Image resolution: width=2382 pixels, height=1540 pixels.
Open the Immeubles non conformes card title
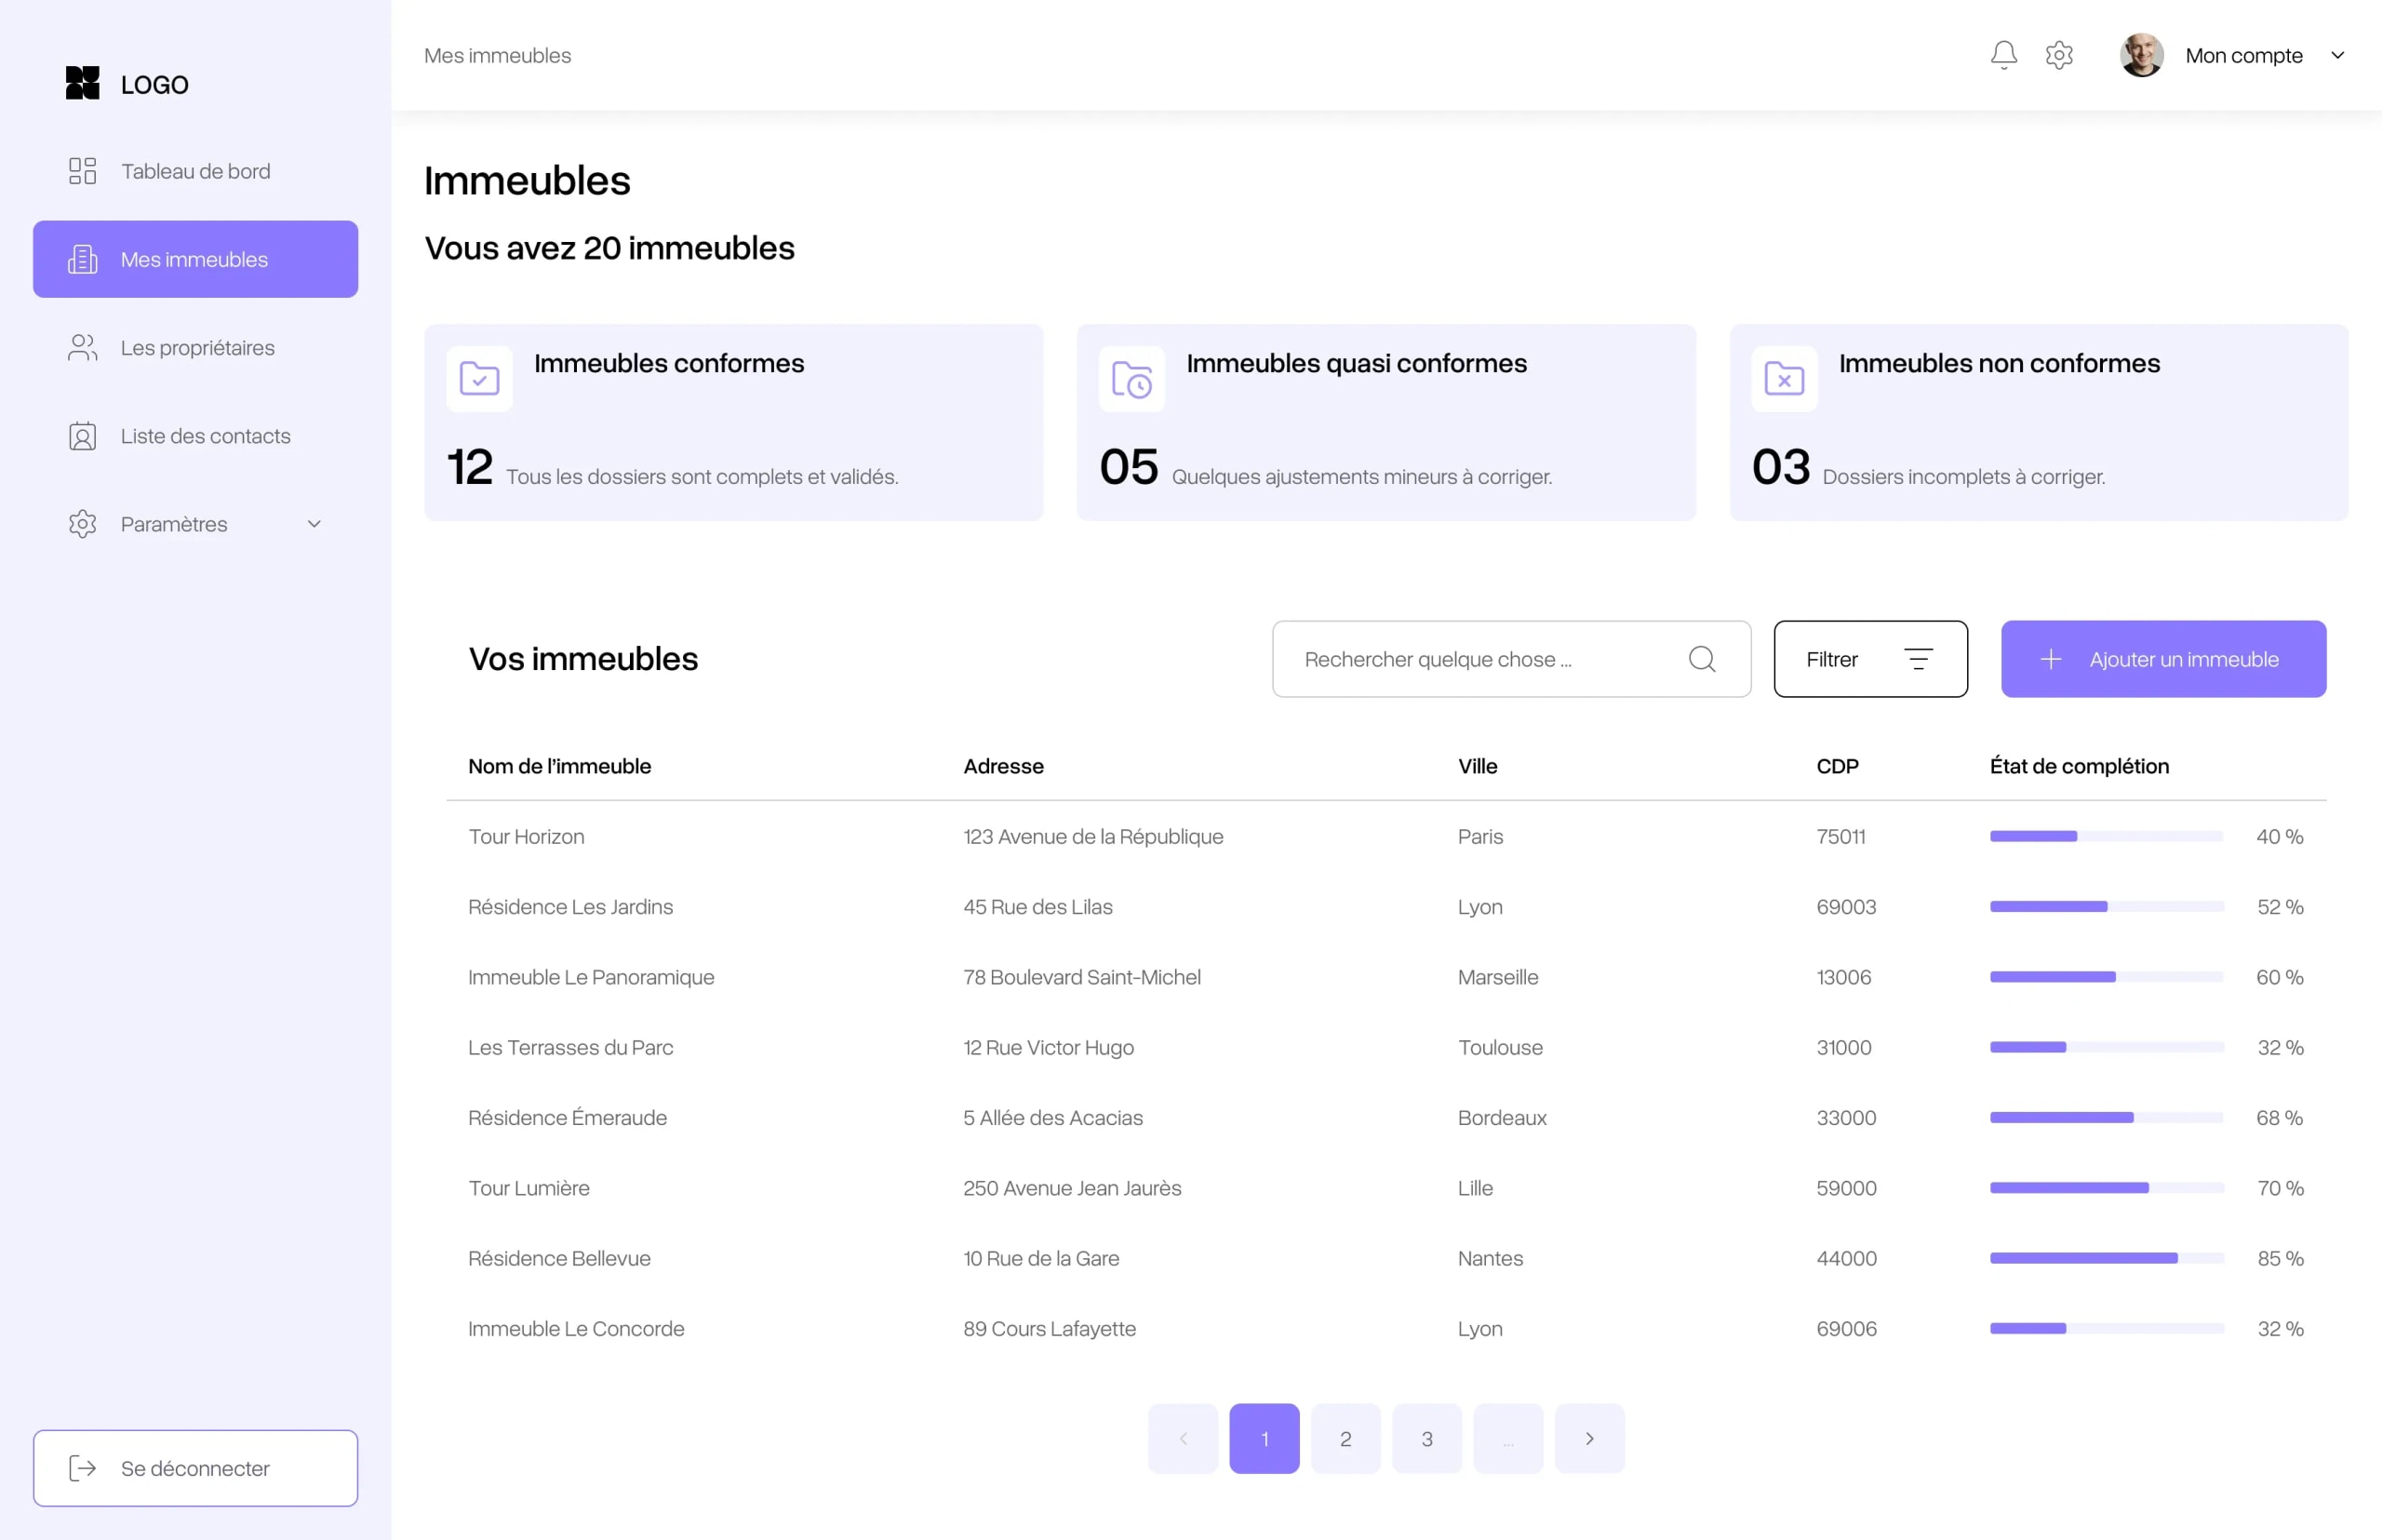[1999, 363]
